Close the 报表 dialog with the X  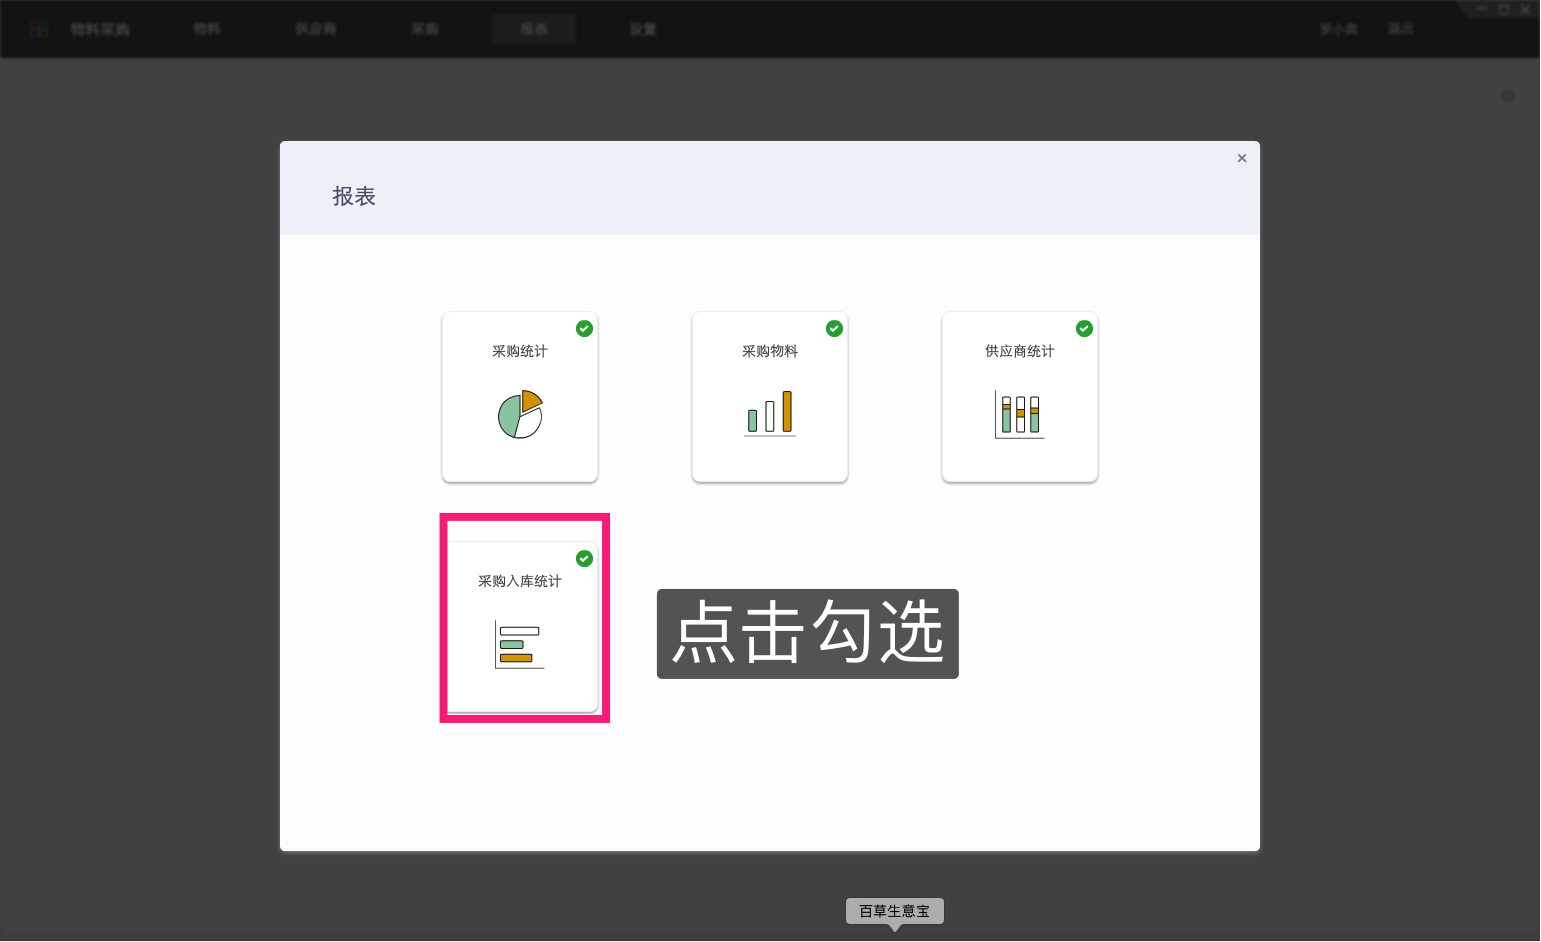coord(1241,158)
